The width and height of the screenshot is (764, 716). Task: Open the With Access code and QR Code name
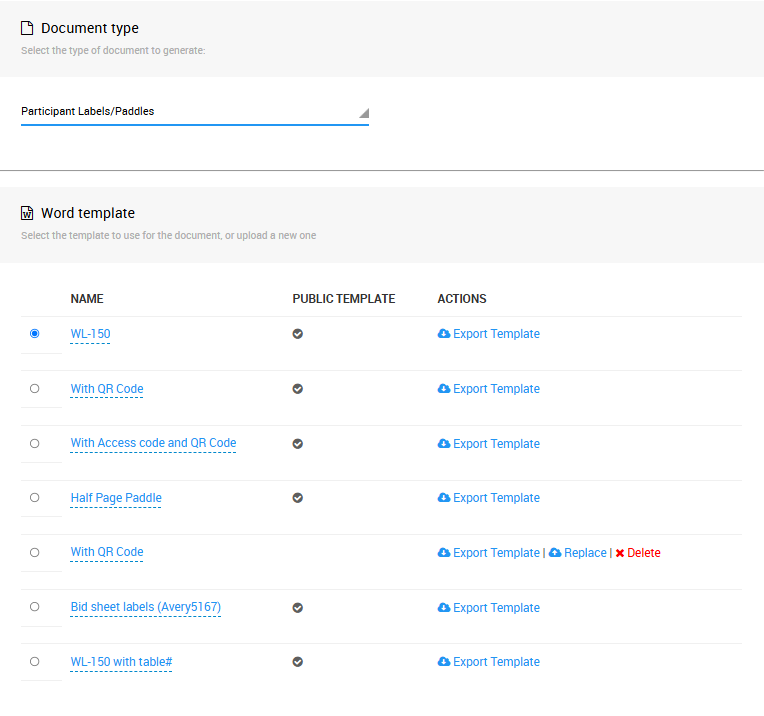pyautogui.click(x=153, y=443)
